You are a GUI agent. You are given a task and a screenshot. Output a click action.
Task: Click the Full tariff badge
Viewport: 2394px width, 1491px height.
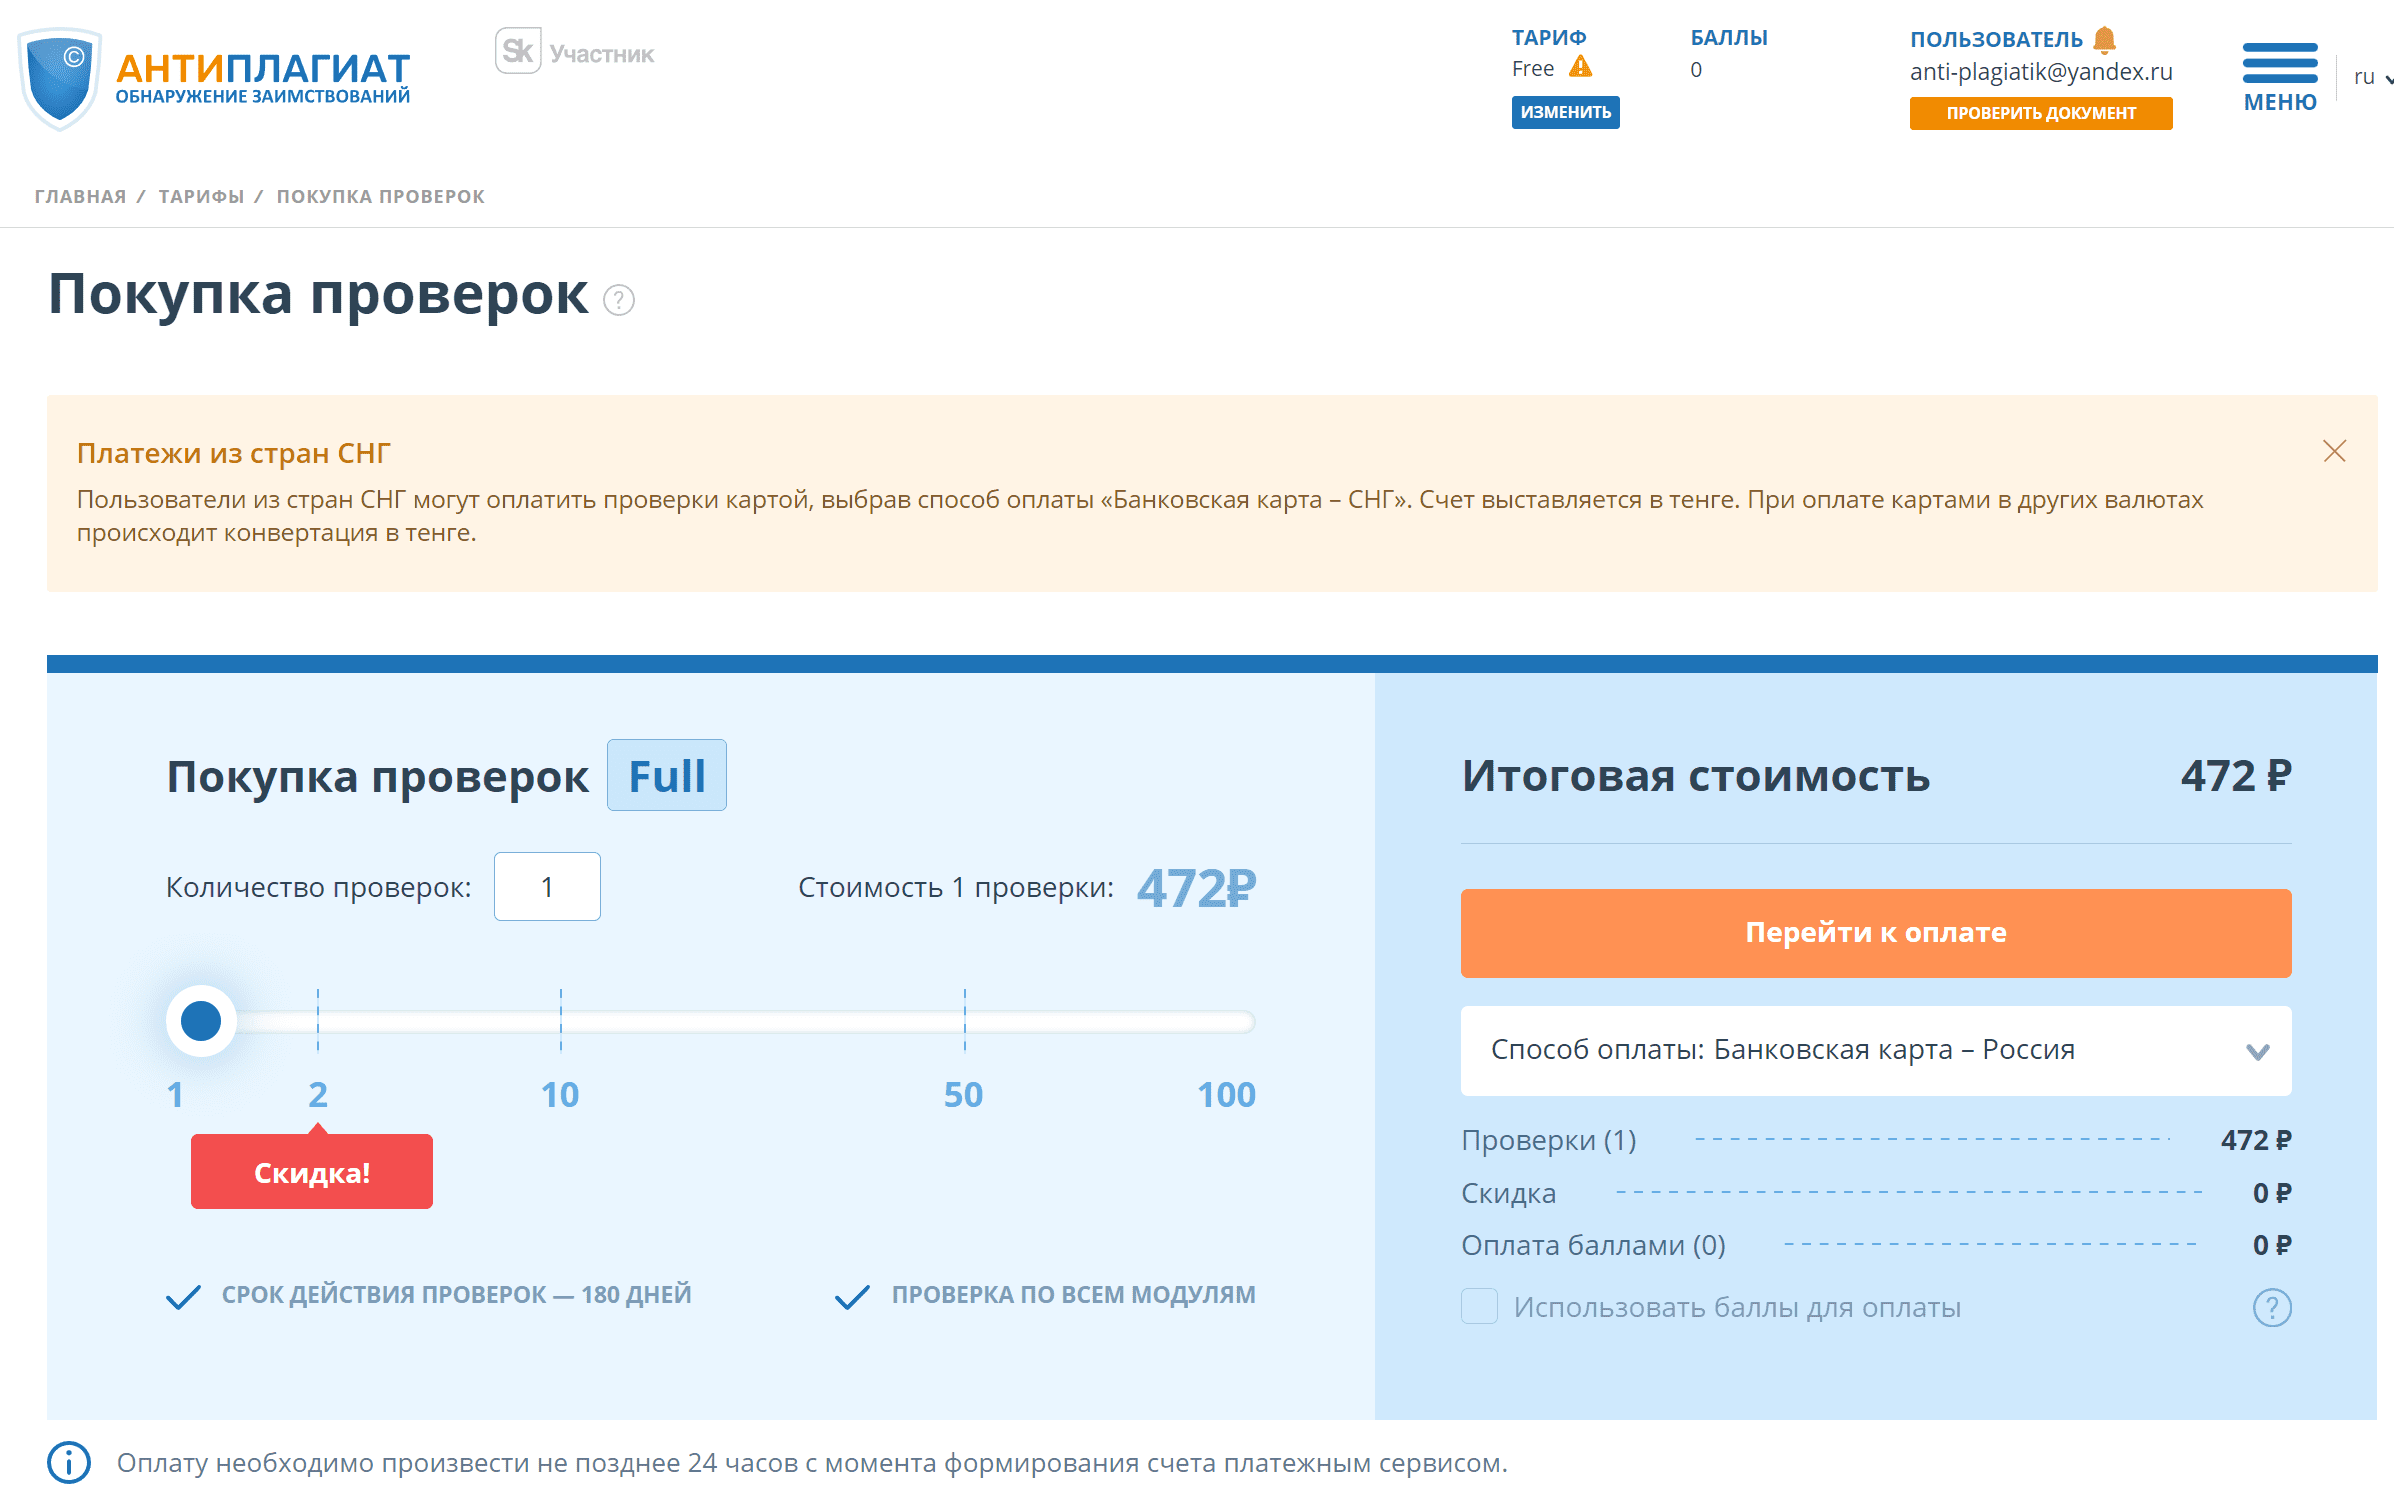click(666, 774)
